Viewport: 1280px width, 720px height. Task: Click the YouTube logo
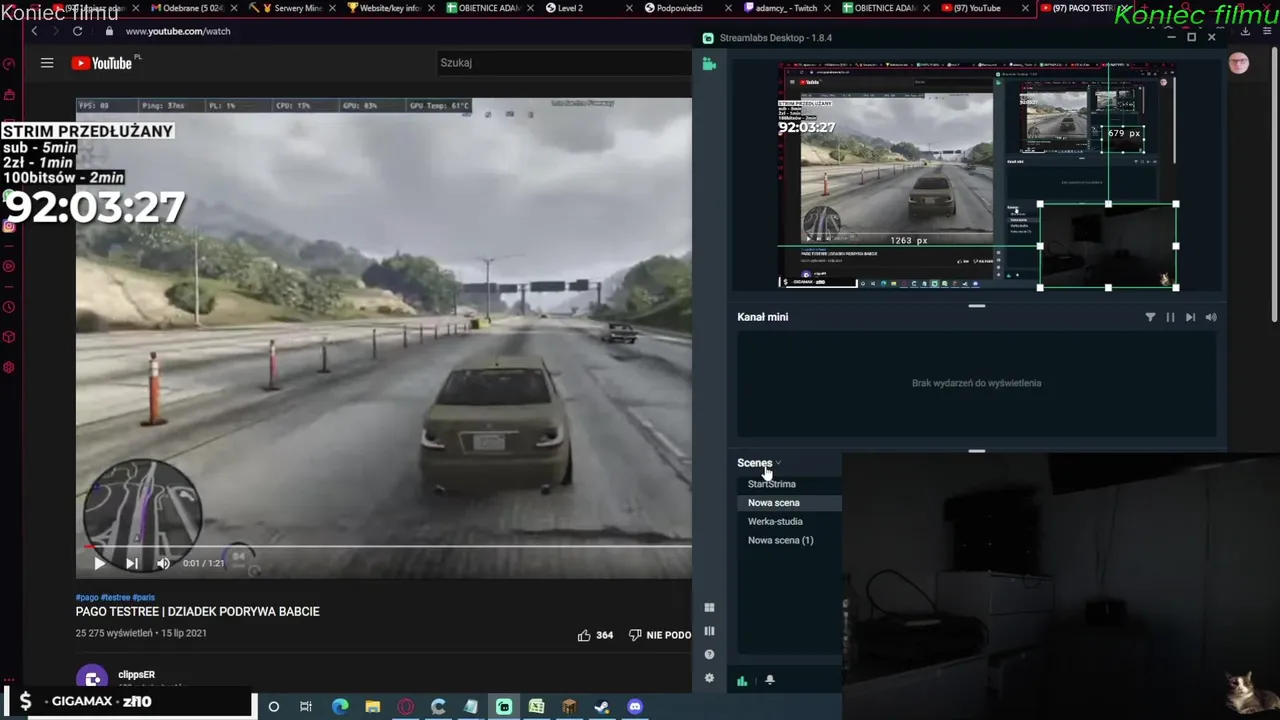(102, 63)
